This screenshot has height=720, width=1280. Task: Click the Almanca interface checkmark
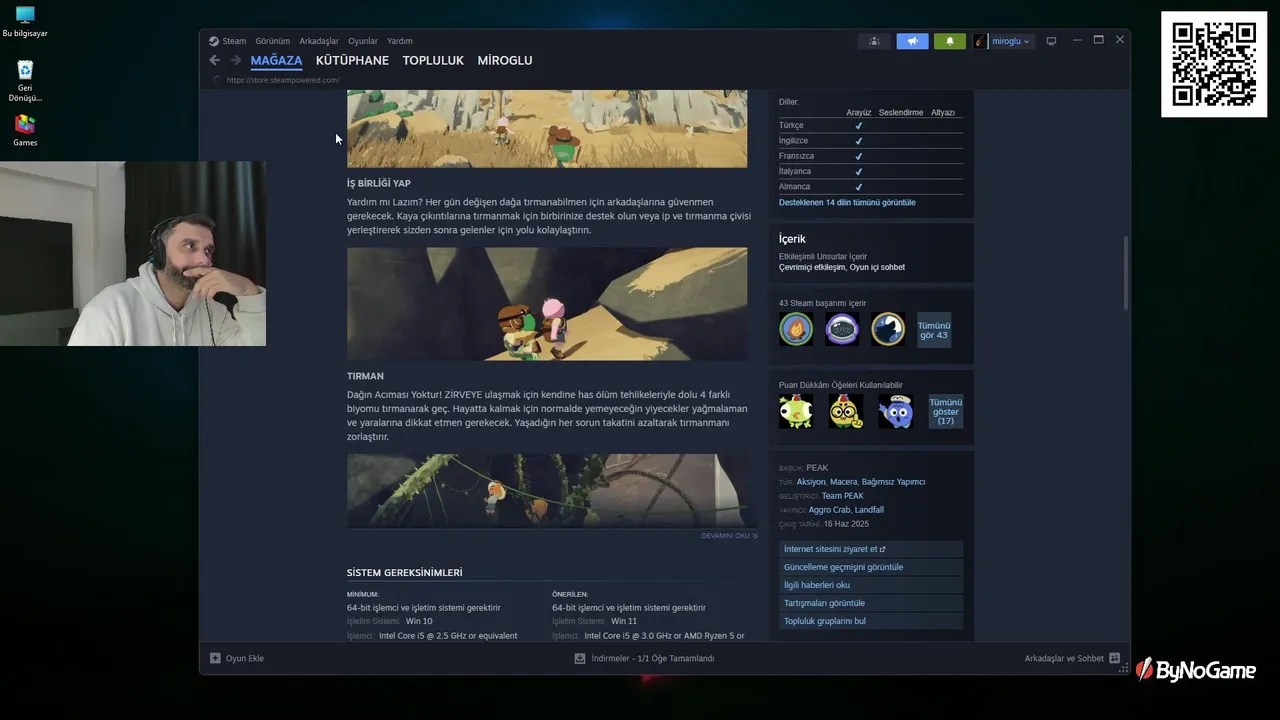tap(859, 187)
